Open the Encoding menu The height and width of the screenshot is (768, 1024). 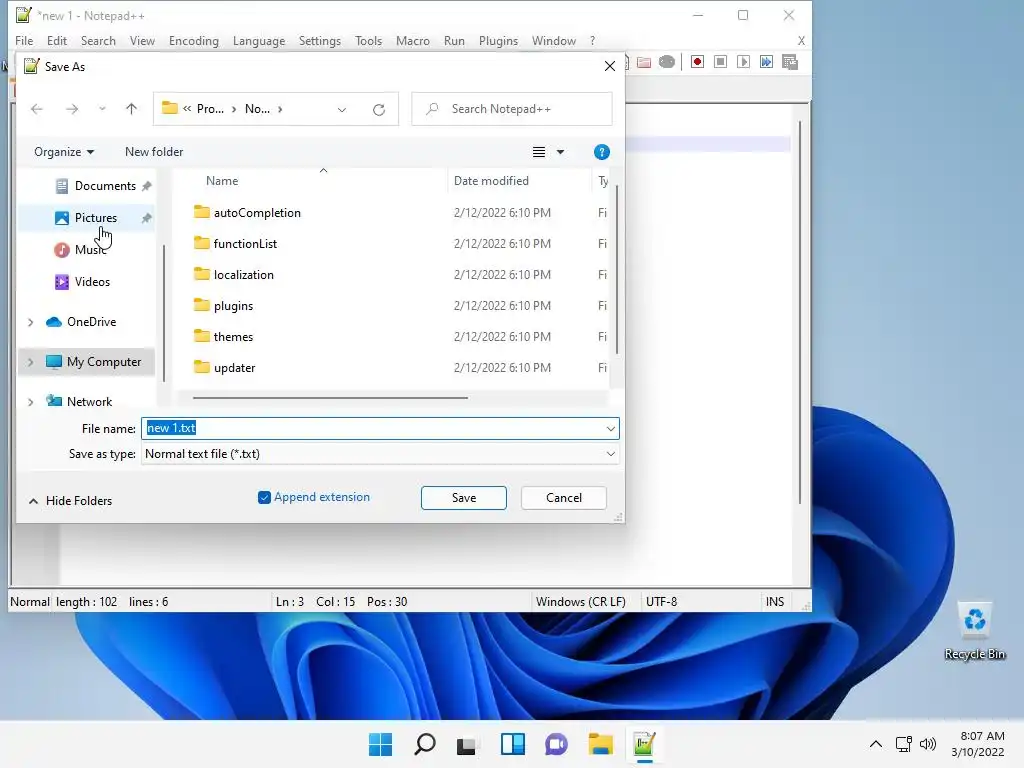pos(194,40)
